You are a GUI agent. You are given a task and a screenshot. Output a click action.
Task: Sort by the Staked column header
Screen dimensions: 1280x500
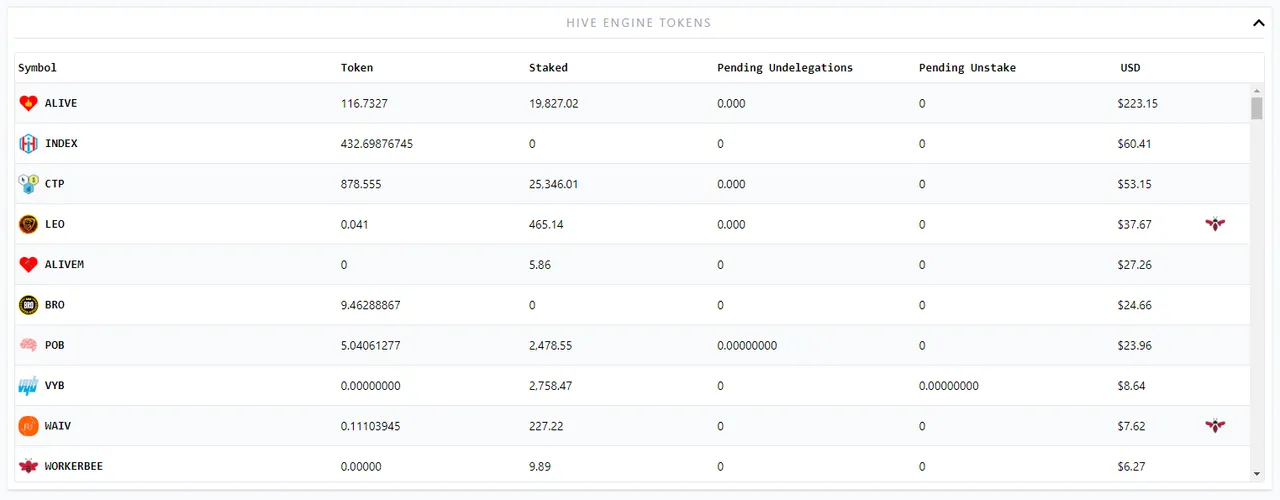click(x=548, y=68)
